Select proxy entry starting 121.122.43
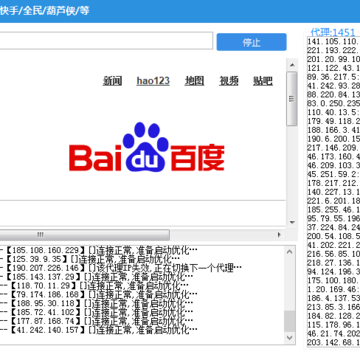Screen dimensions: 360x360 click(x=333, y=68)
